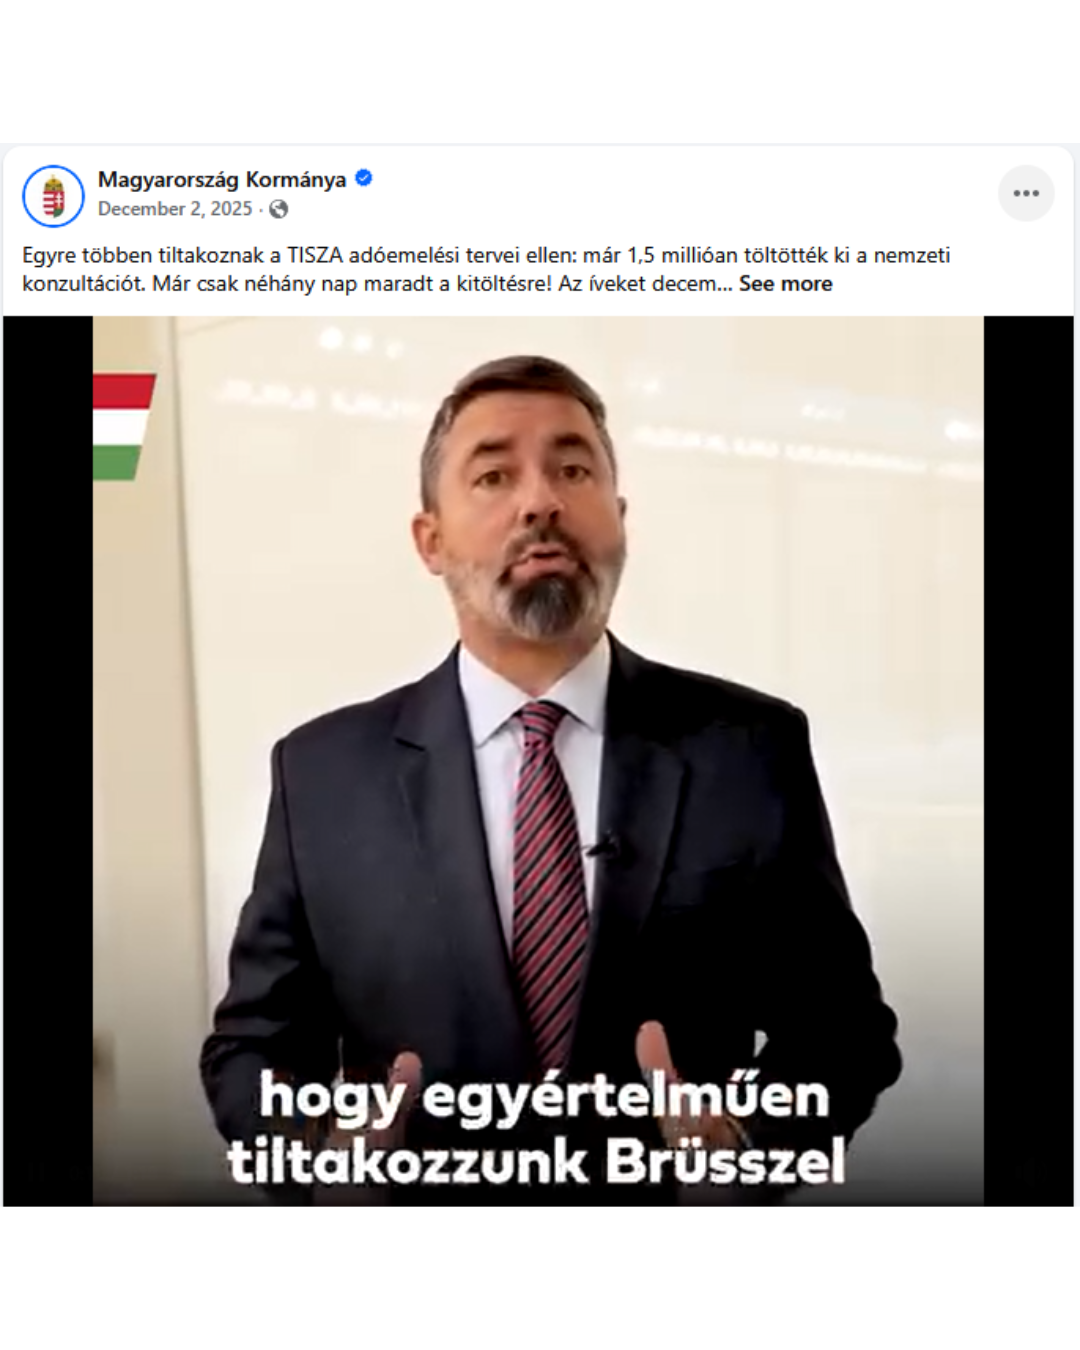
Task: Click the lapel microphone on the speaker's jacket
Action: pyautogui.click(x=603, y=847)
